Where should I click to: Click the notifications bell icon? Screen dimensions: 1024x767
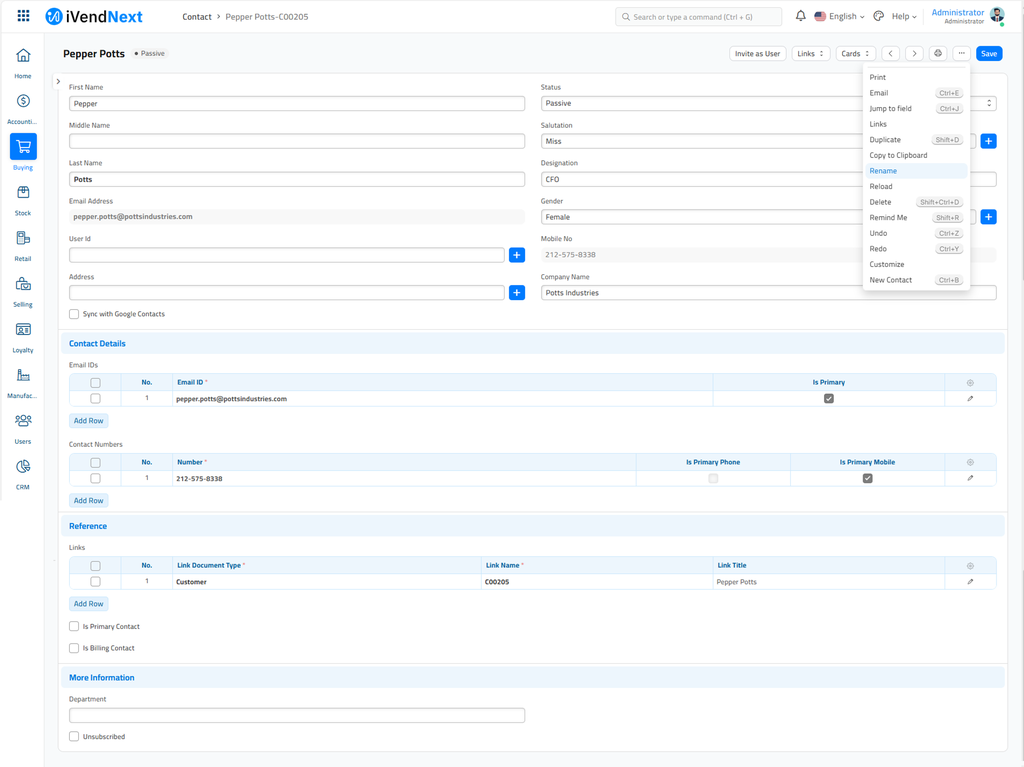pos(800,16)
